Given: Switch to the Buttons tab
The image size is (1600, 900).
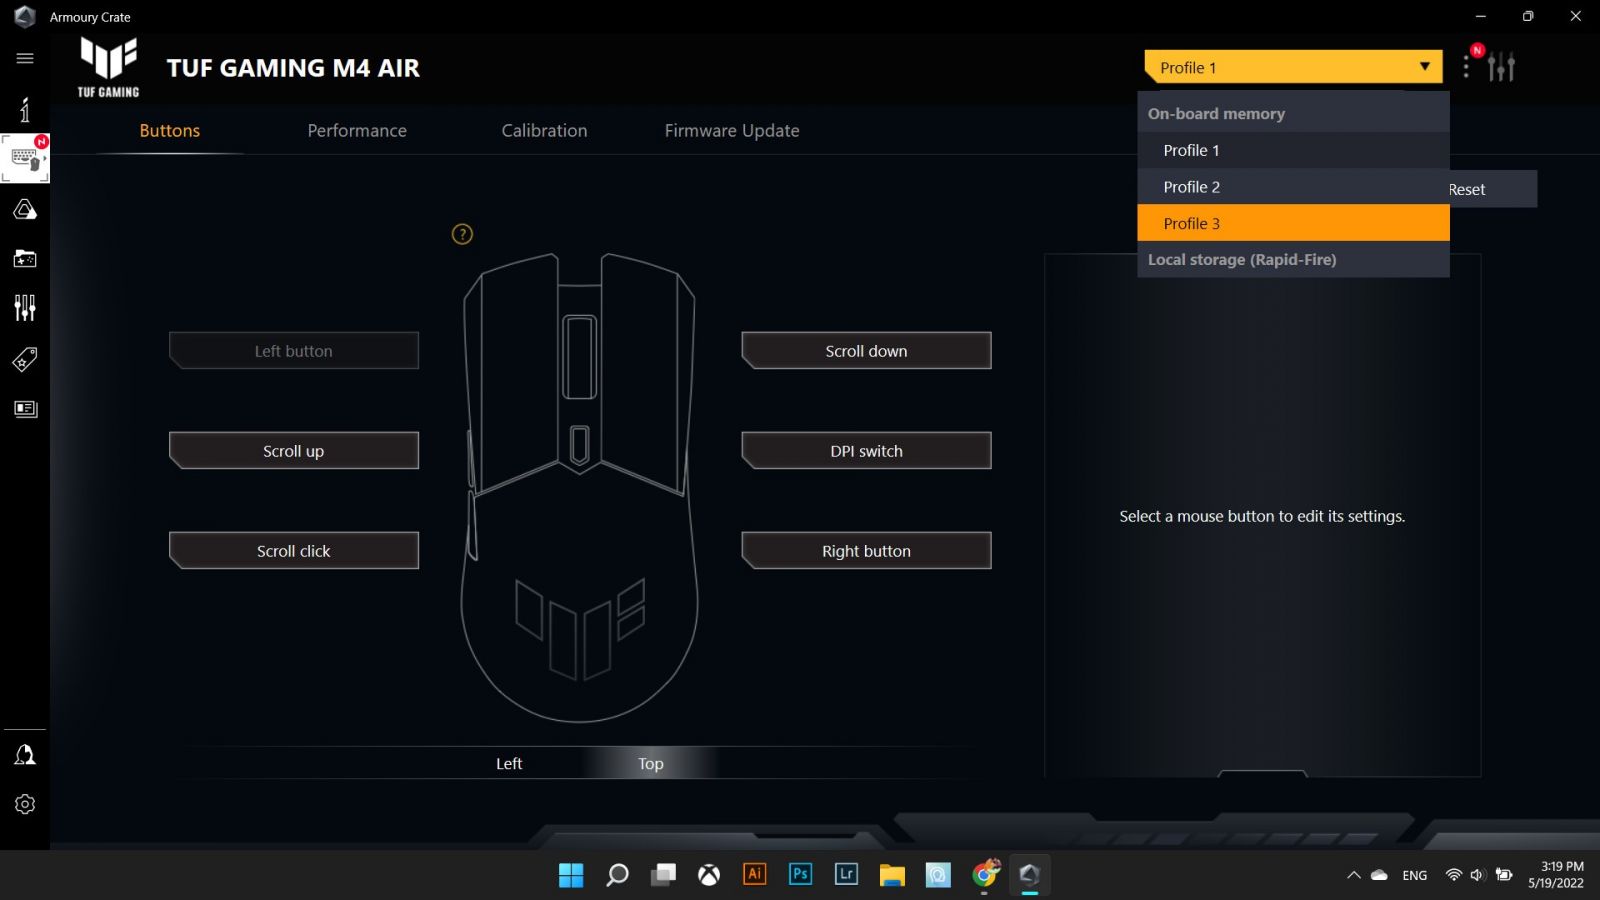Looking at the screenshot, I should click(170, 131).
